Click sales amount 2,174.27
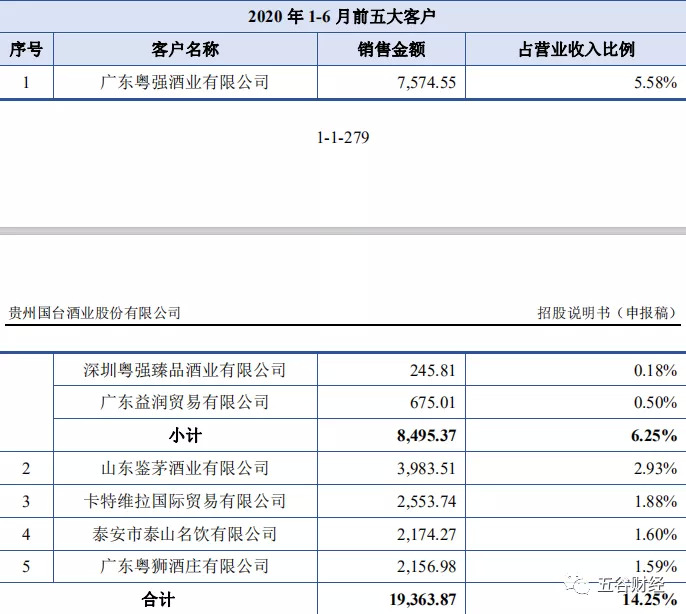686x614 pixels. [427, 534]
